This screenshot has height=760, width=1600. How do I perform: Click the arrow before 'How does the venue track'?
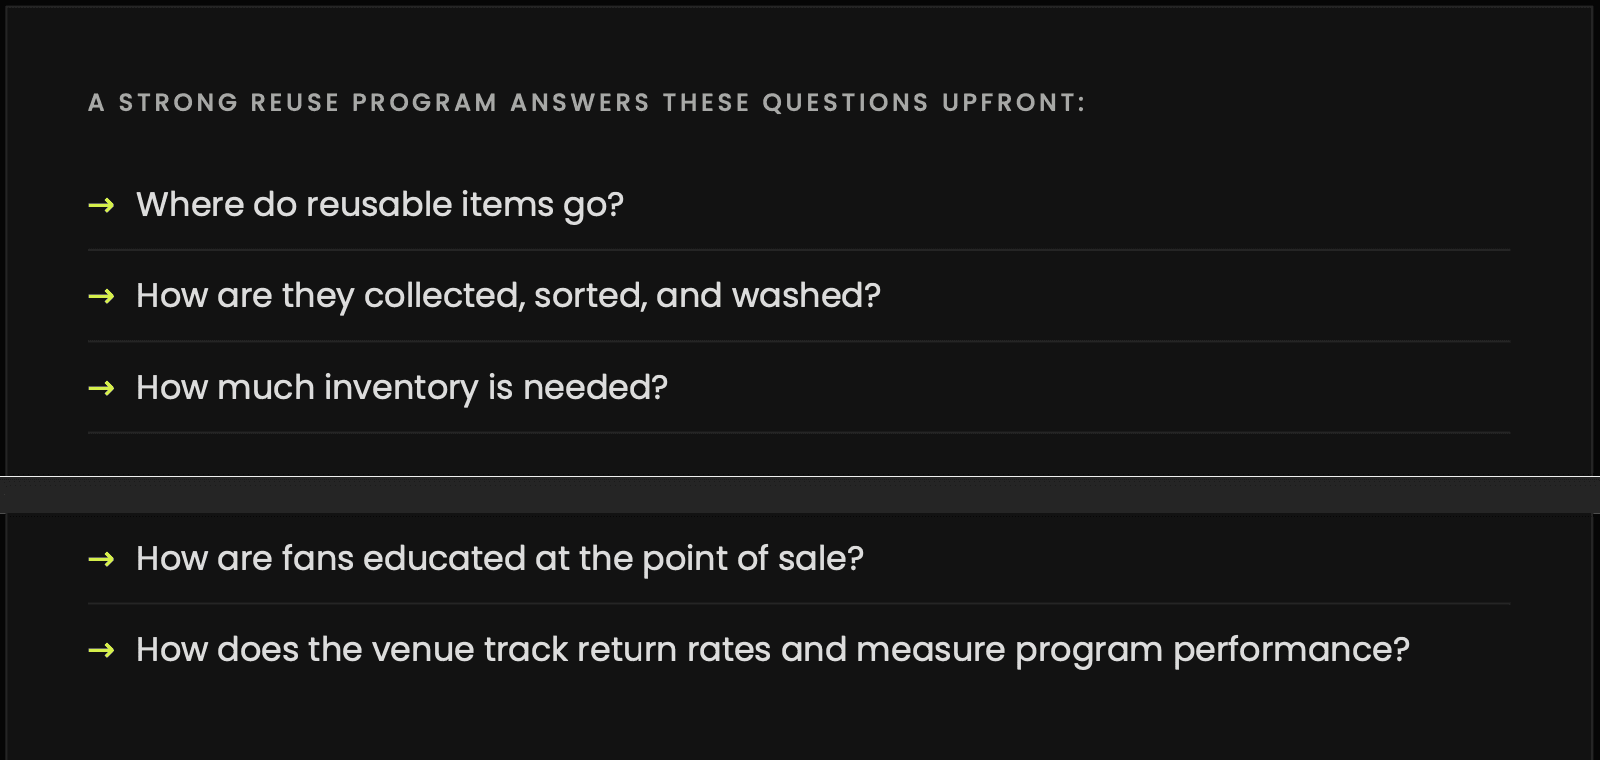point(101,650)
